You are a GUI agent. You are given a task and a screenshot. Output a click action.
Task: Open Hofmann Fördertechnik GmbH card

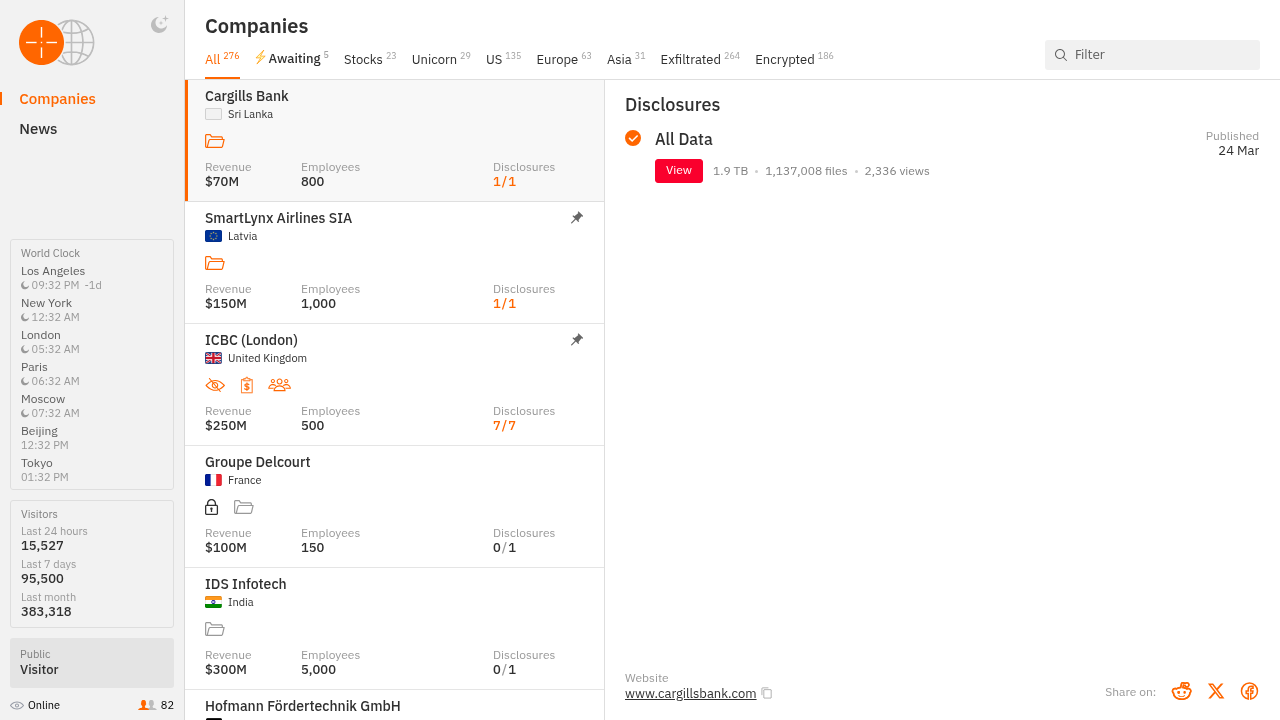(395, 705)
